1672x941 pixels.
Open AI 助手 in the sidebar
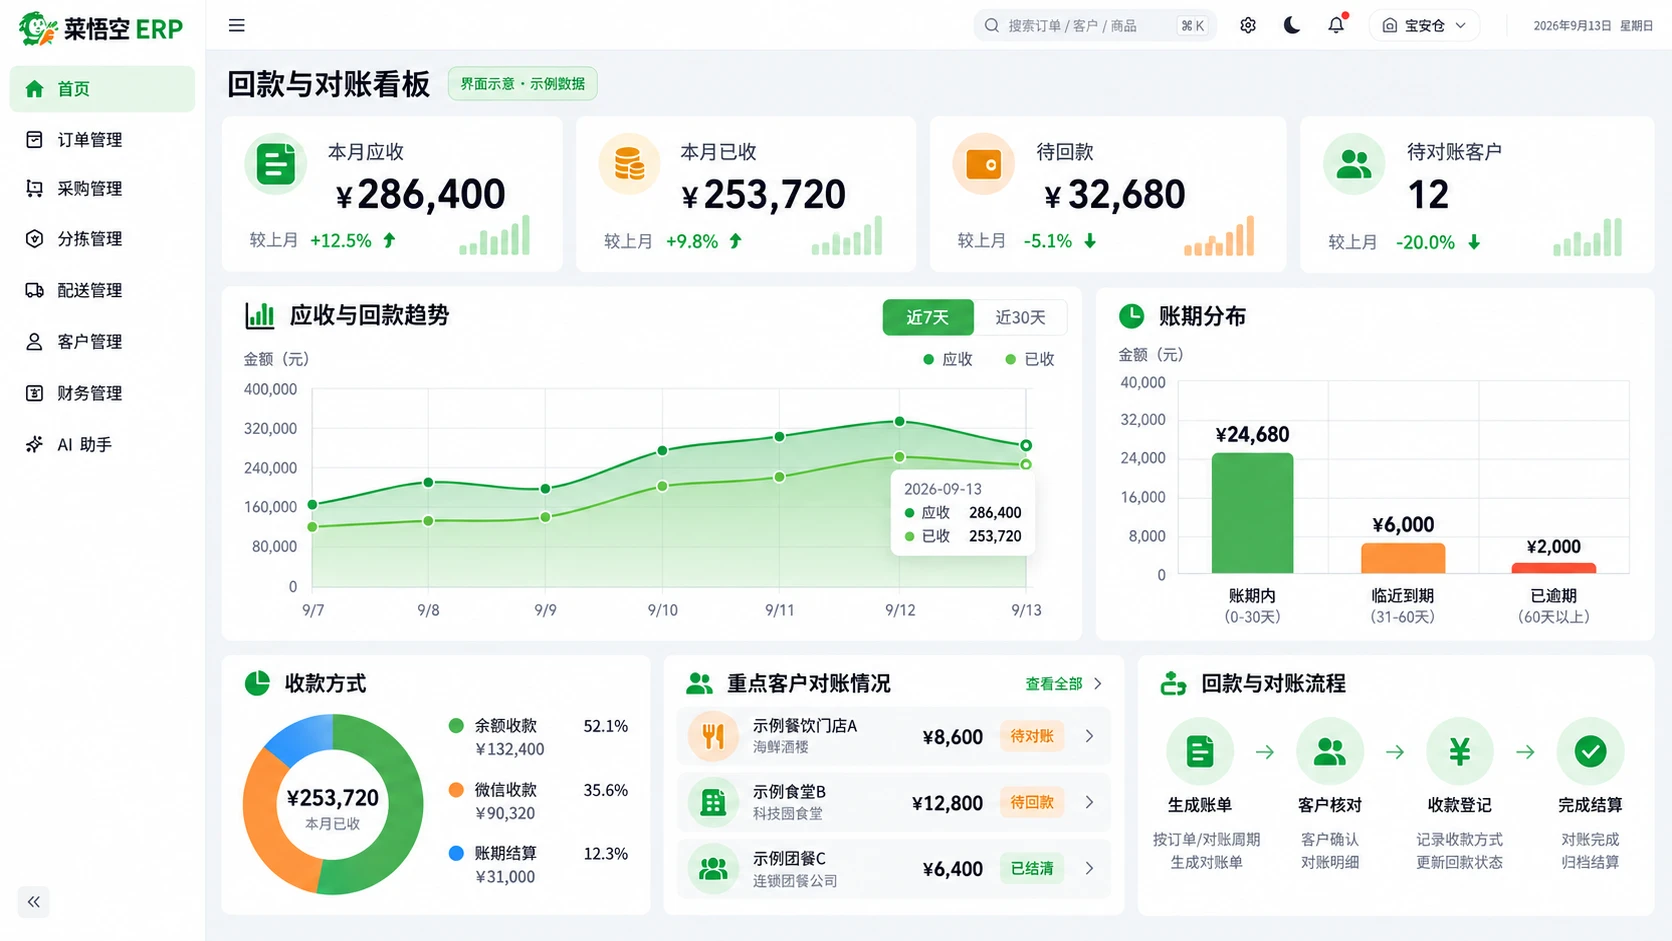(x=102, y=445)
